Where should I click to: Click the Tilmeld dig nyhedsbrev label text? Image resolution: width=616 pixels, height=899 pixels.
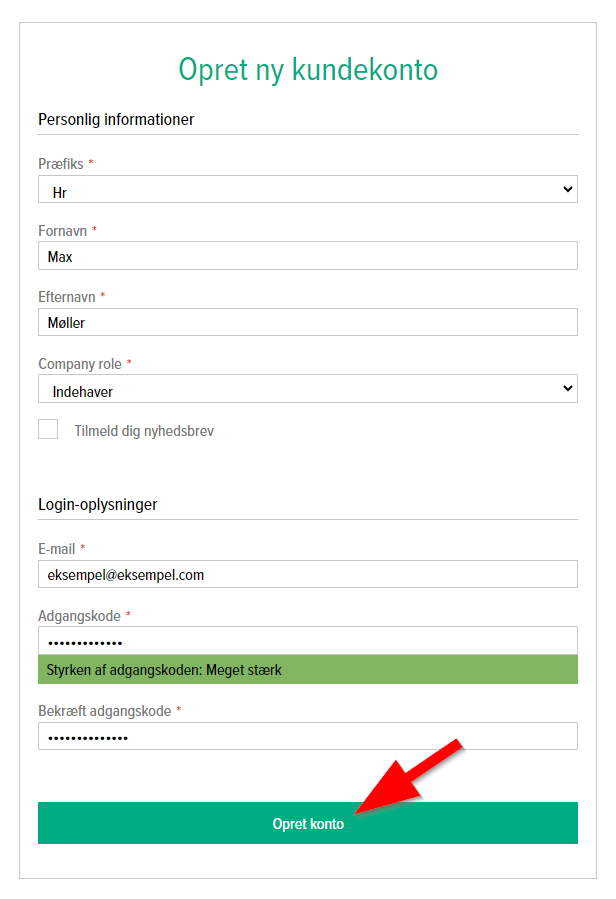144,432
